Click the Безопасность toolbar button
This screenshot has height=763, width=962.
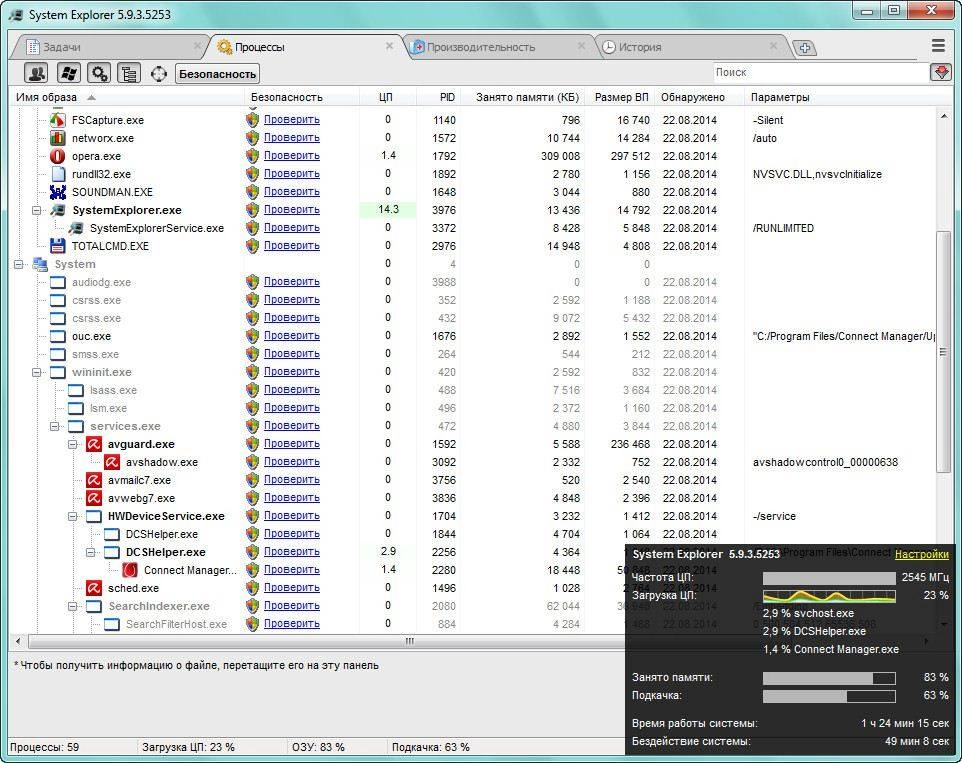pyautogui.click(x=217, y=74)
